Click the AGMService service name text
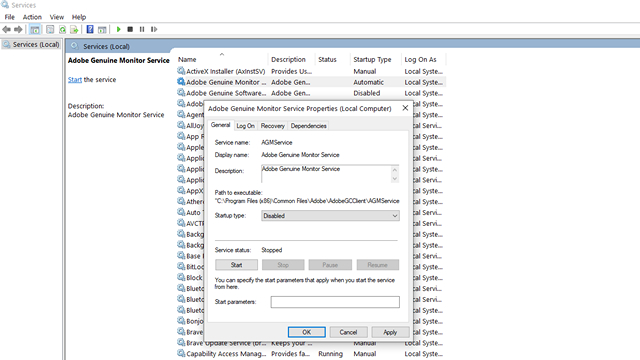Viewport: 640px width, 360px height. (x=277, y=142)
